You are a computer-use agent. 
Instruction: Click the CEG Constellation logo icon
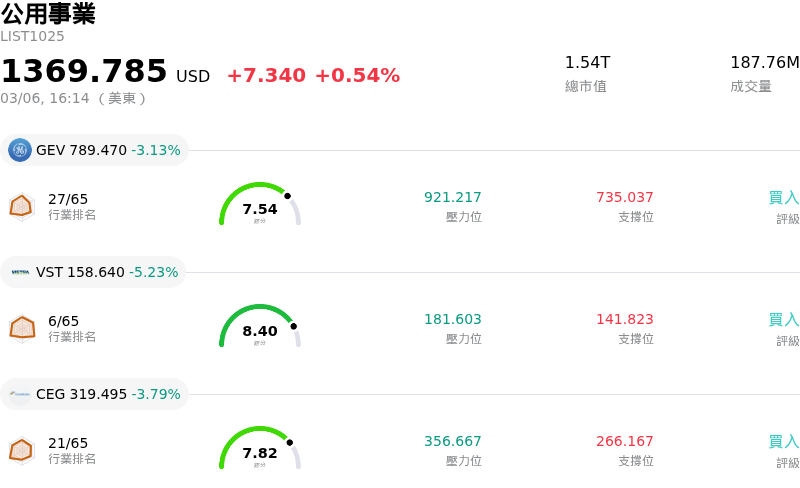20,394
